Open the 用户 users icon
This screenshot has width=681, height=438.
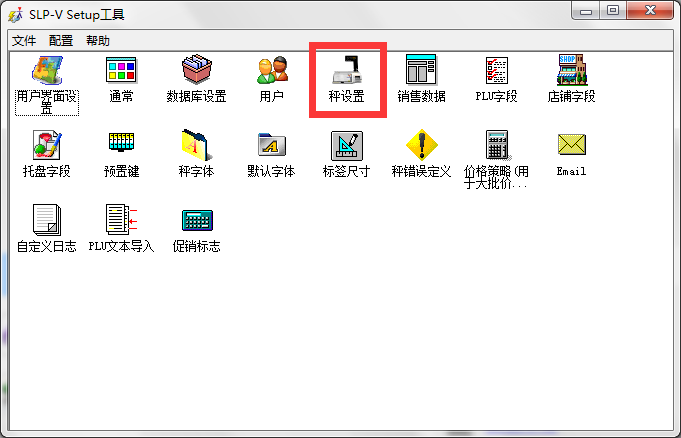272,70
